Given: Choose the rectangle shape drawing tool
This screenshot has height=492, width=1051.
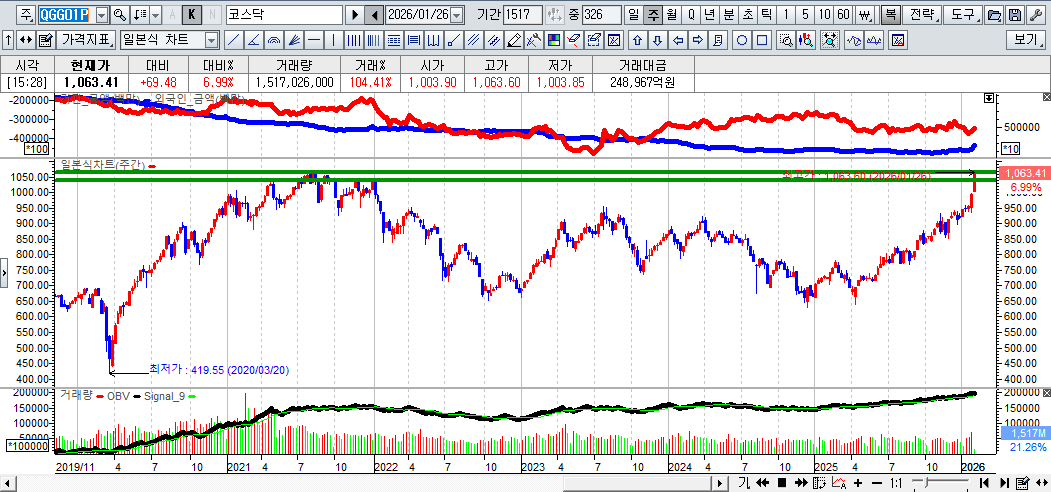Looking at the screenshot, I should [x=762, y=41].
